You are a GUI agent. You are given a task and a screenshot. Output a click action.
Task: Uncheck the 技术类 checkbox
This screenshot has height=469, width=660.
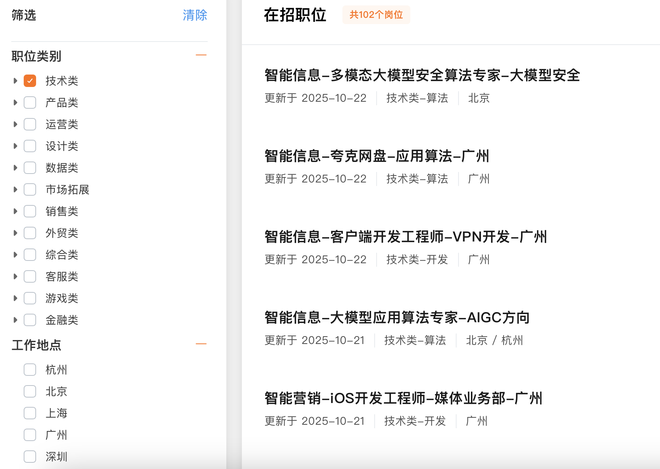point(30,81)
